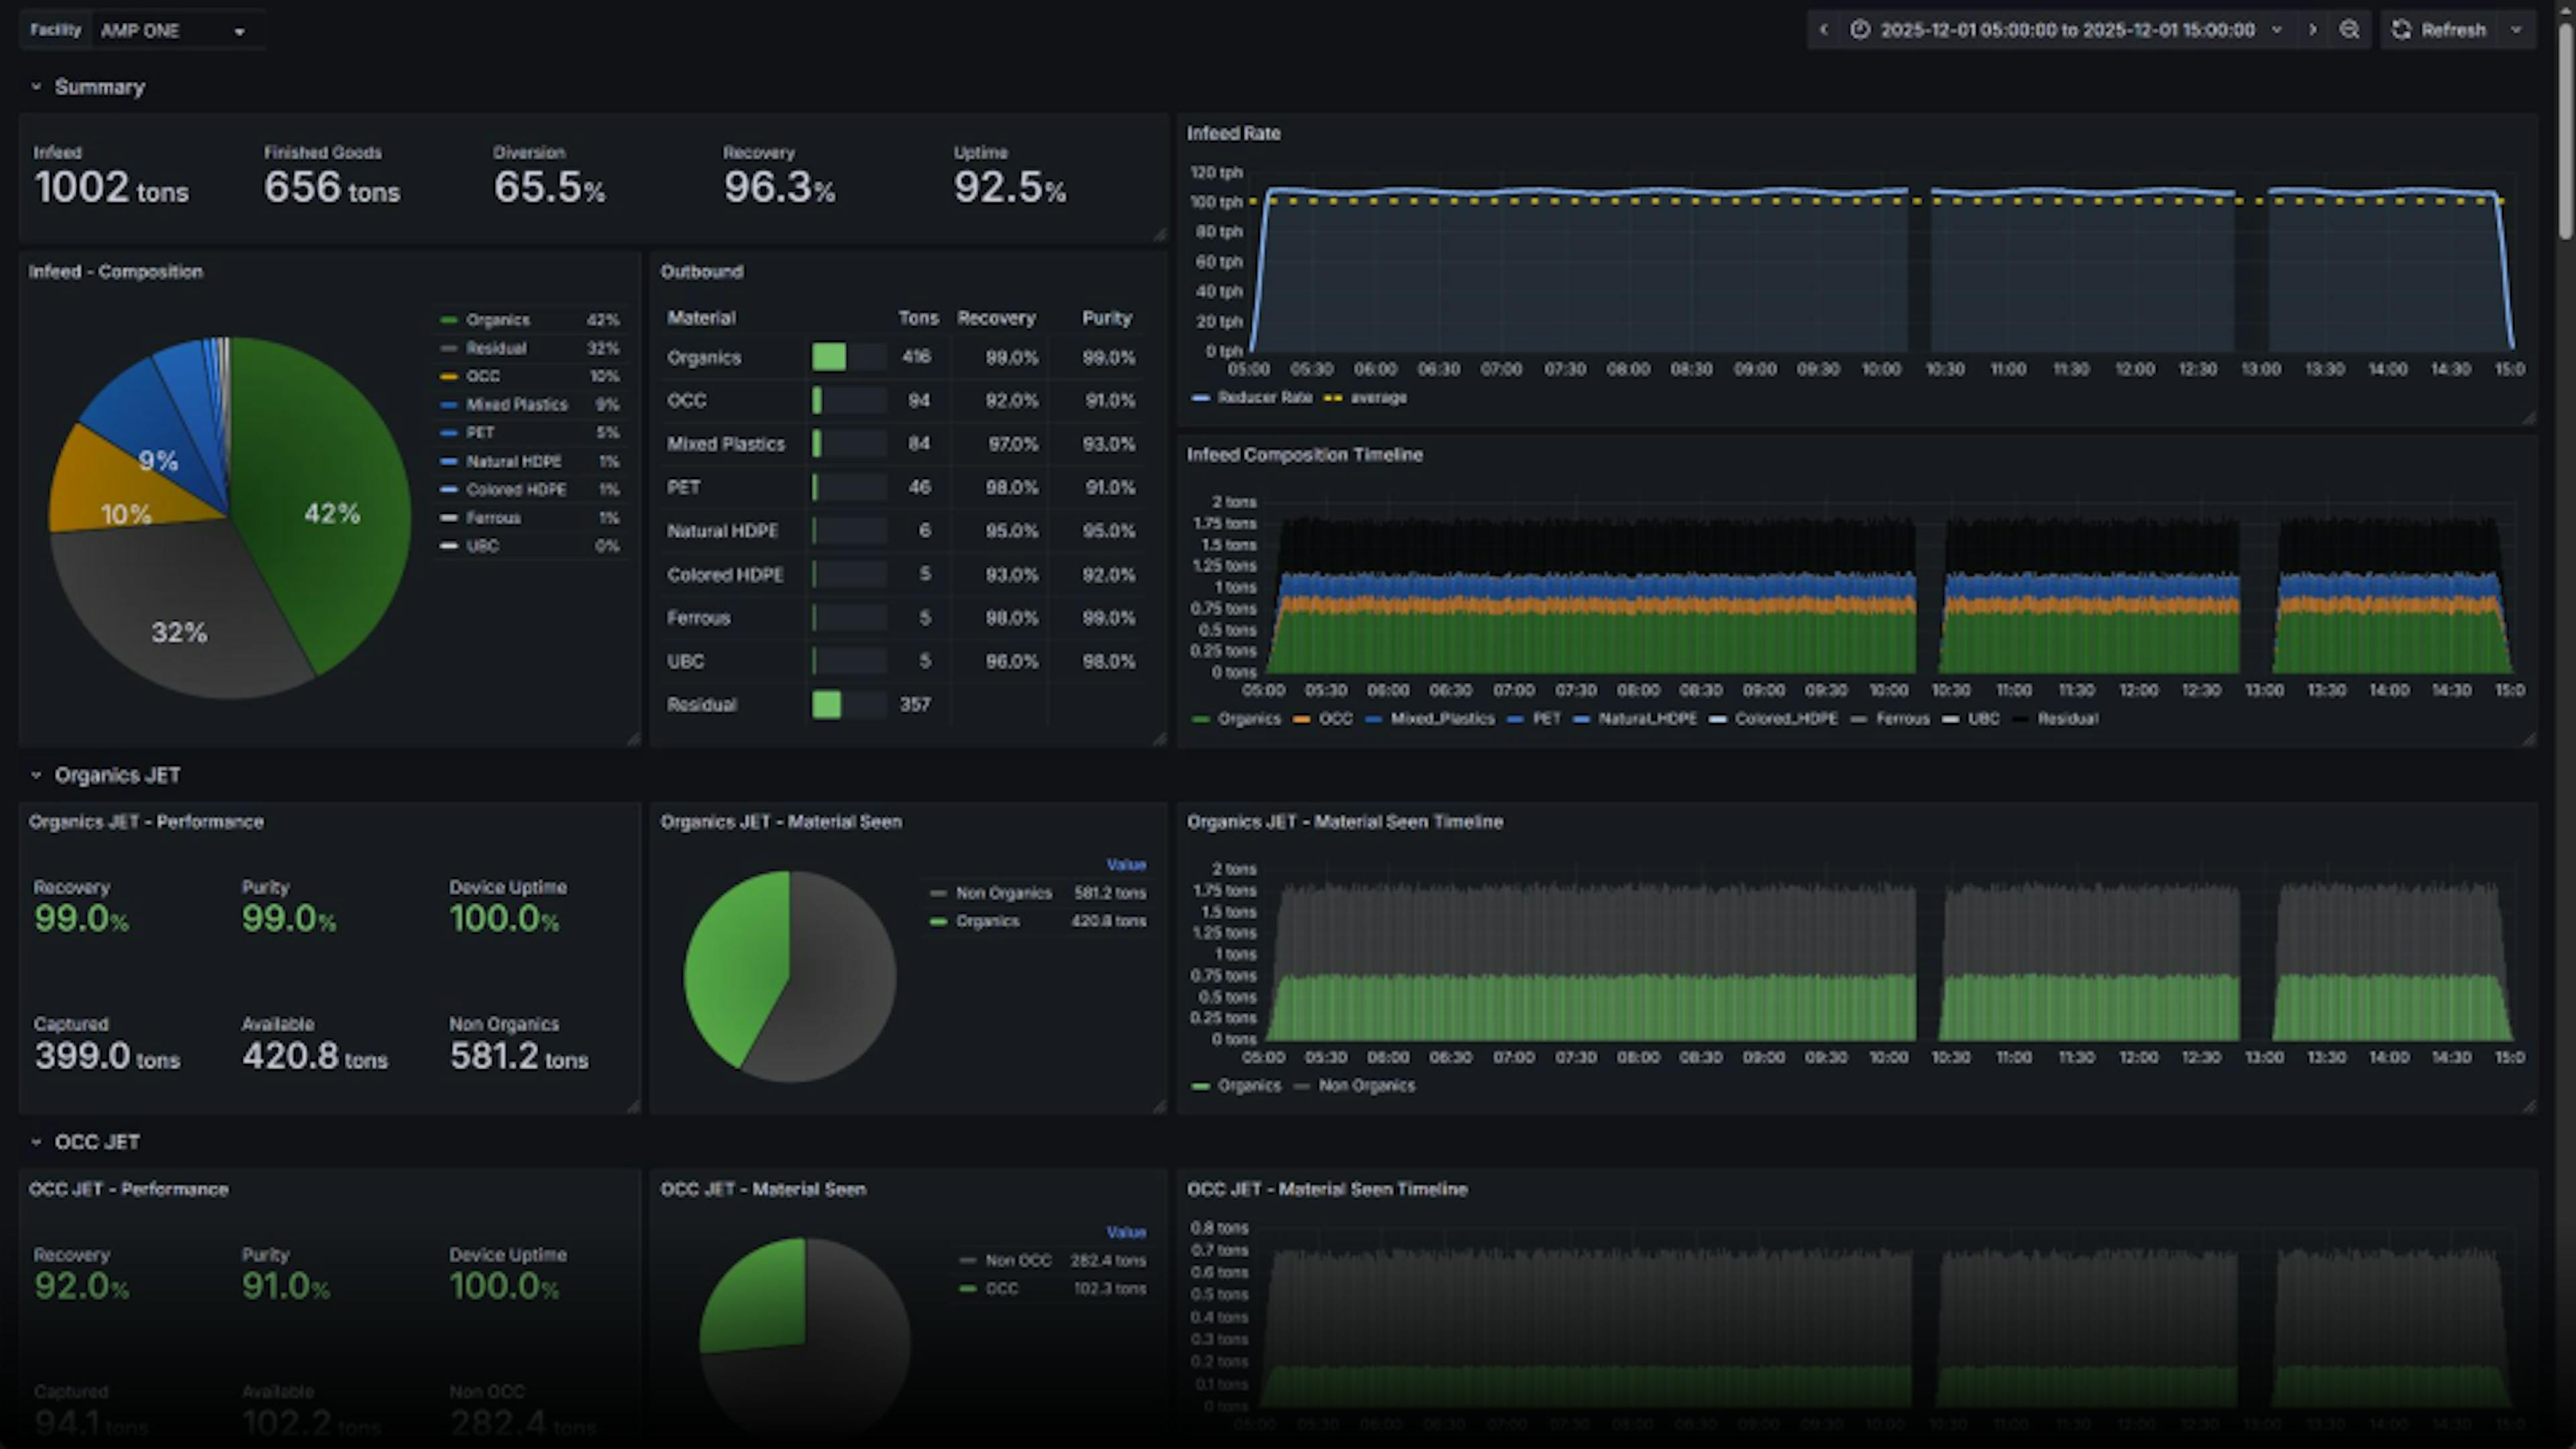Toggle Mixed_Plastics series in composition timeline legend
The height and width of the screenshot is (1449, 2576).
click(x=1441, y=719)
